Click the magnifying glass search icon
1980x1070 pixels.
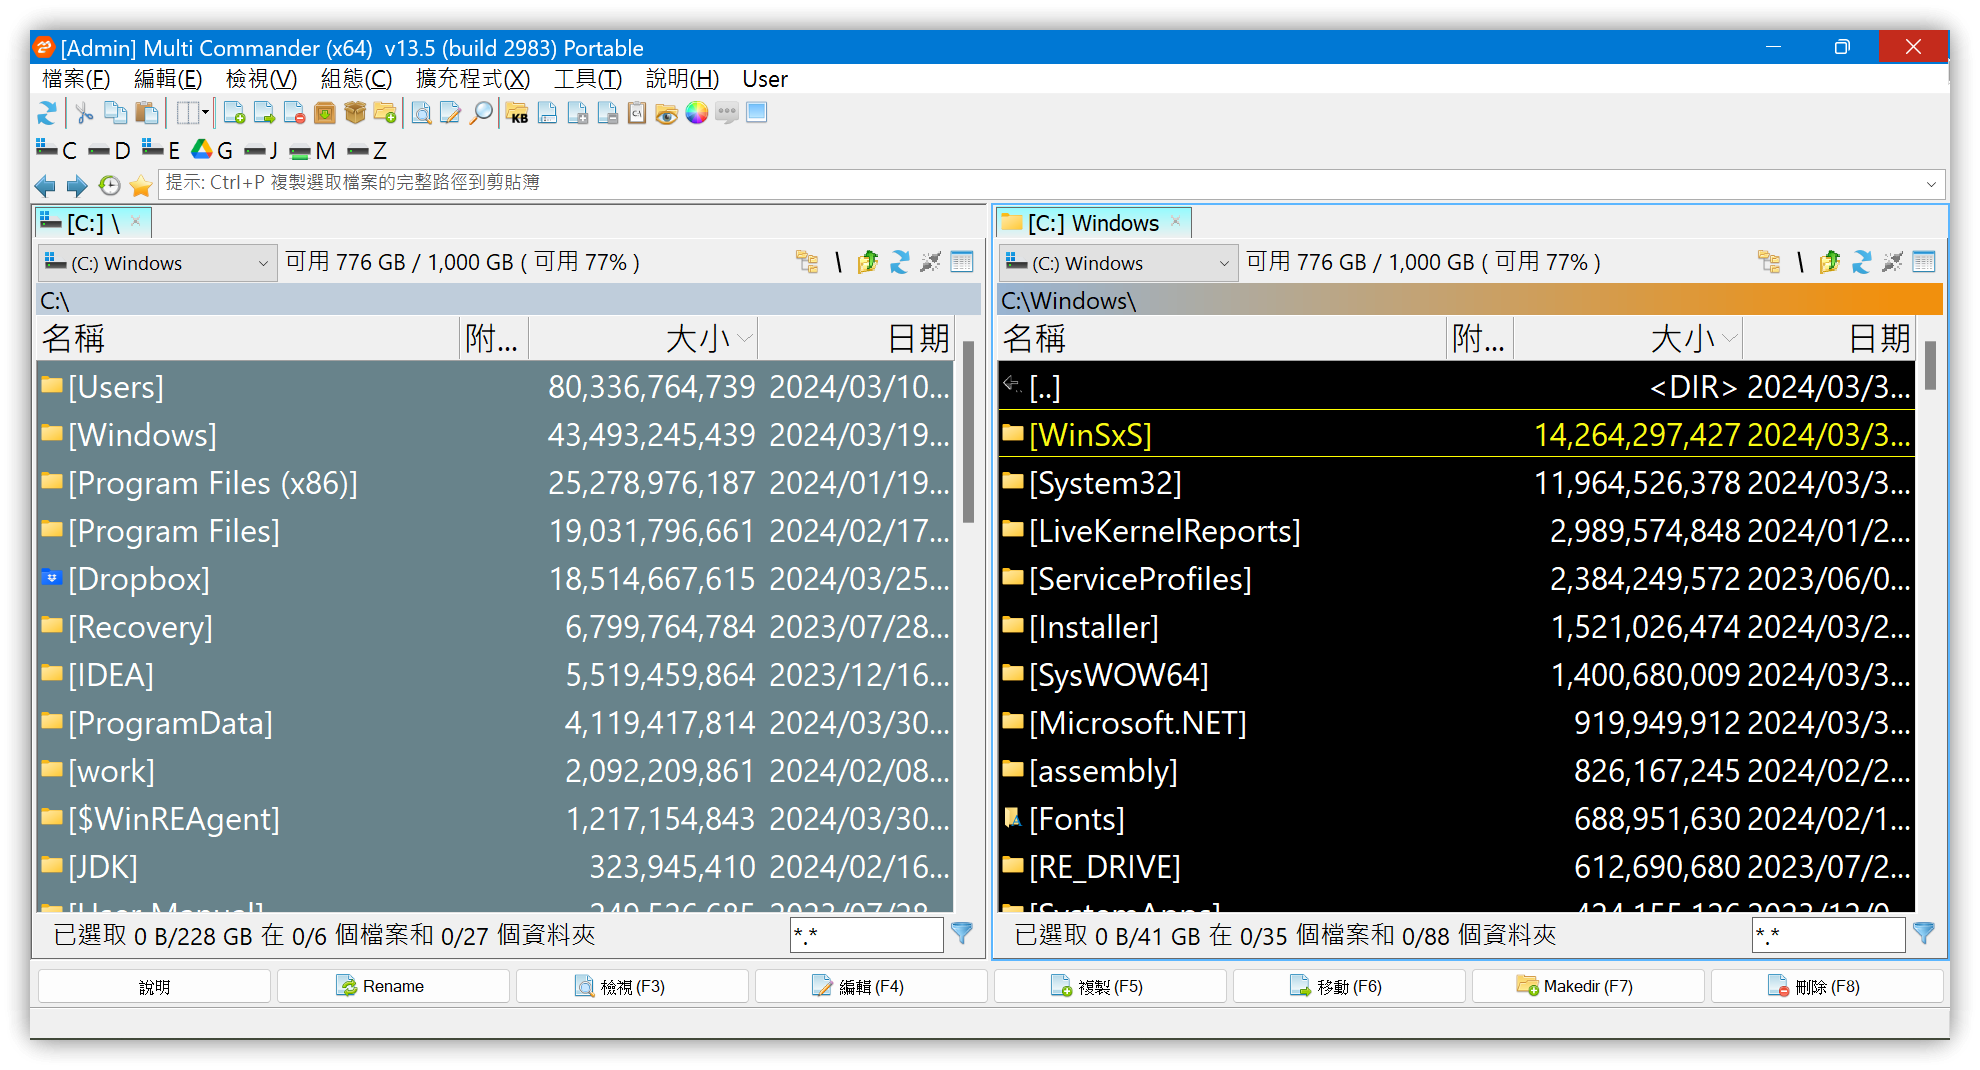[x=482, y=113]
